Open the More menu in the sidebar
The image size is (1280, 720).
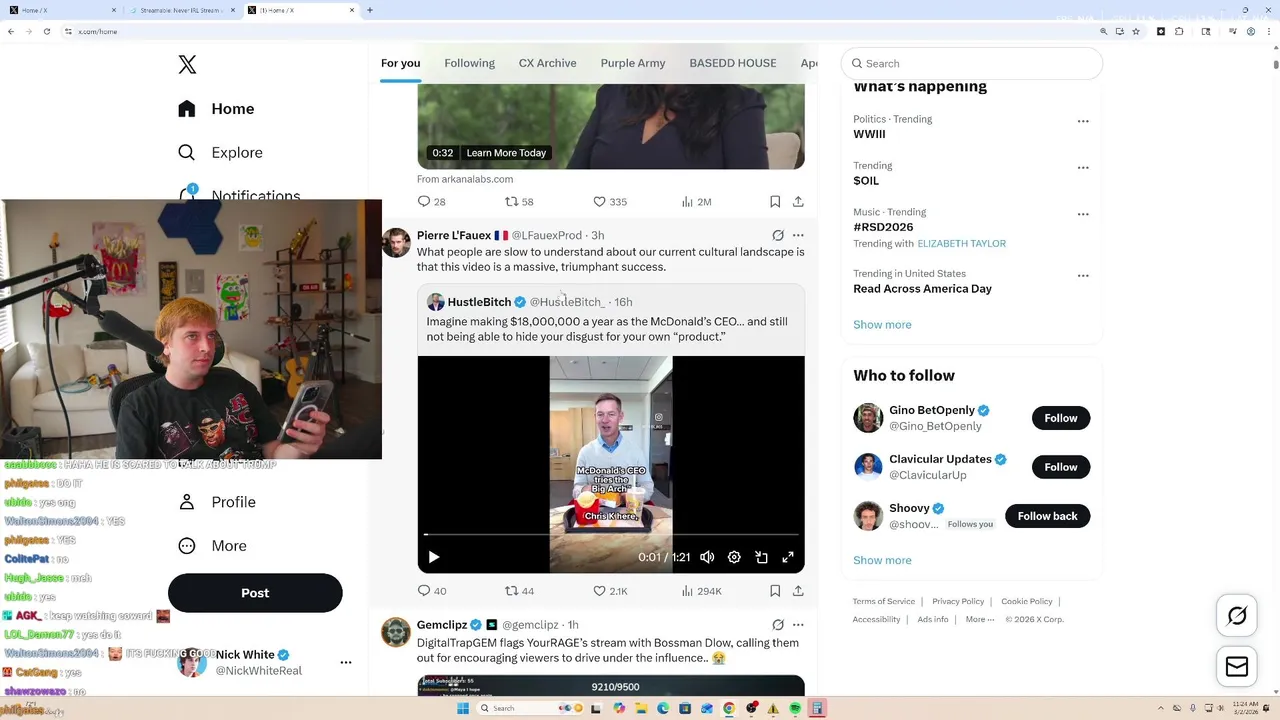pos(212,546)
